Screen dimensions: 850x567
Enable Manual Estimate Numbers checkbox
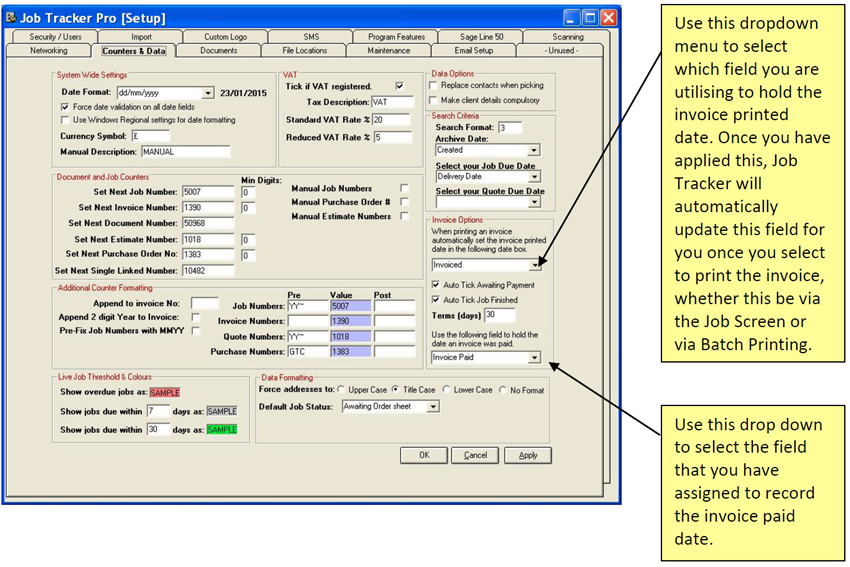tap(404, 216)
